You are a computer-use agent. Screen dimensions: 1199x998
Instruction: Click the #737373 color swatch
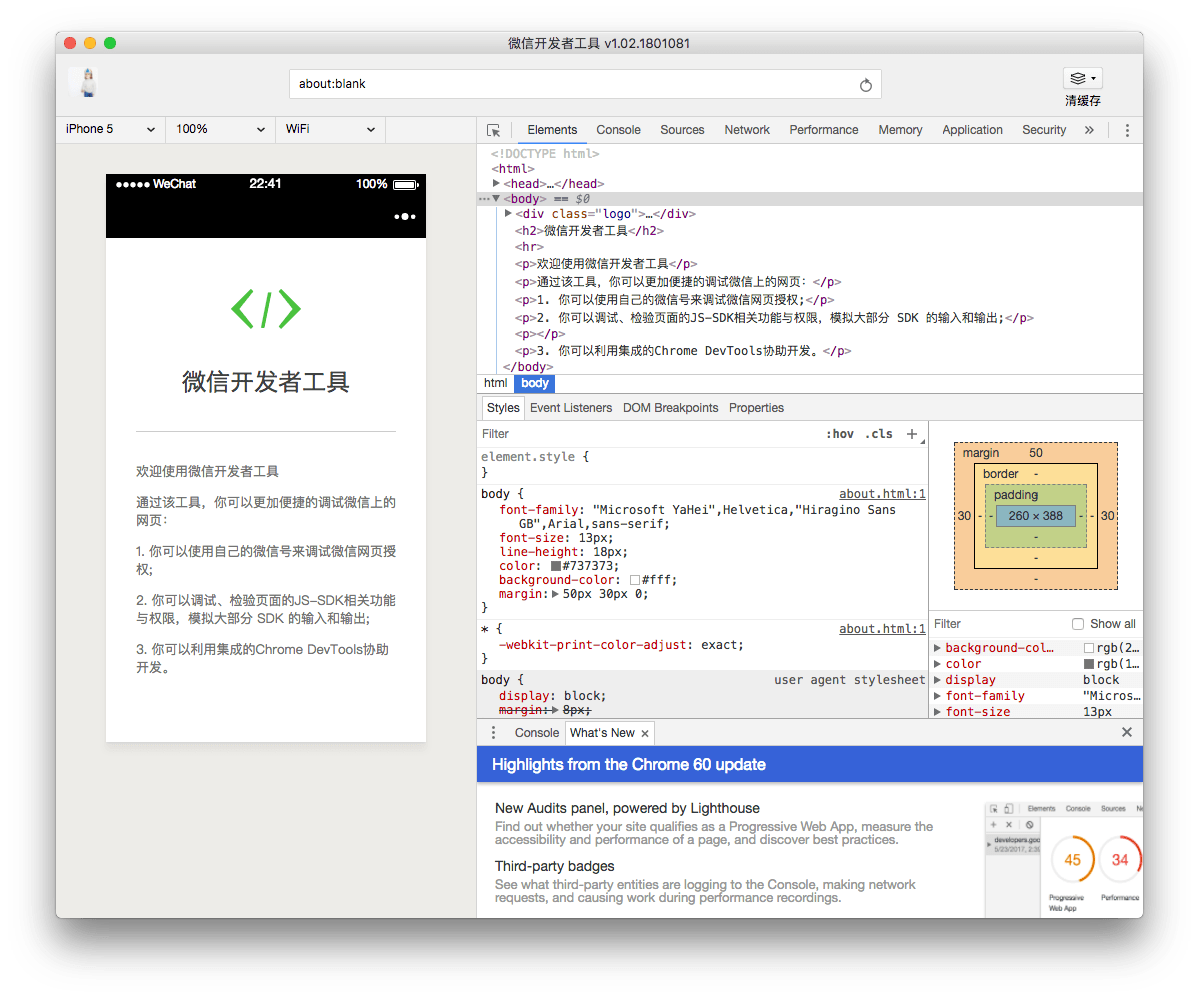pyautogui.click(x=556, y=567)
